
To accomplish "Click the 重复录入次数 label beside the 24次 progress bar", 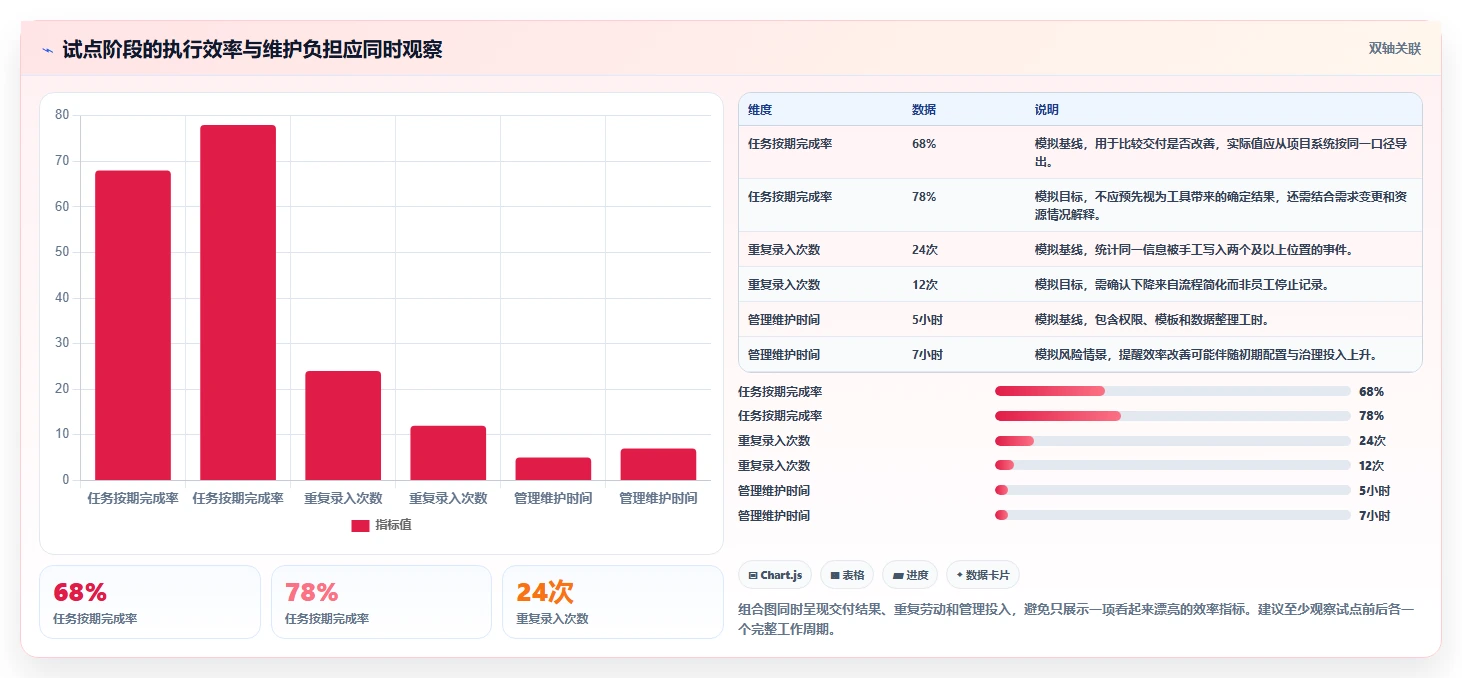I will (x=774, y=441).
